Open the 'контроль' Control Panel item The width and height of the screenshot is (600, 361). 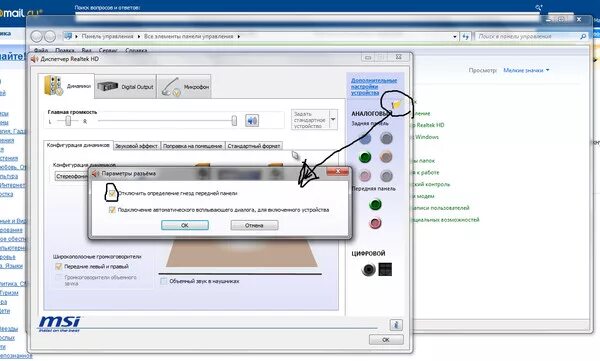(430, 184)
